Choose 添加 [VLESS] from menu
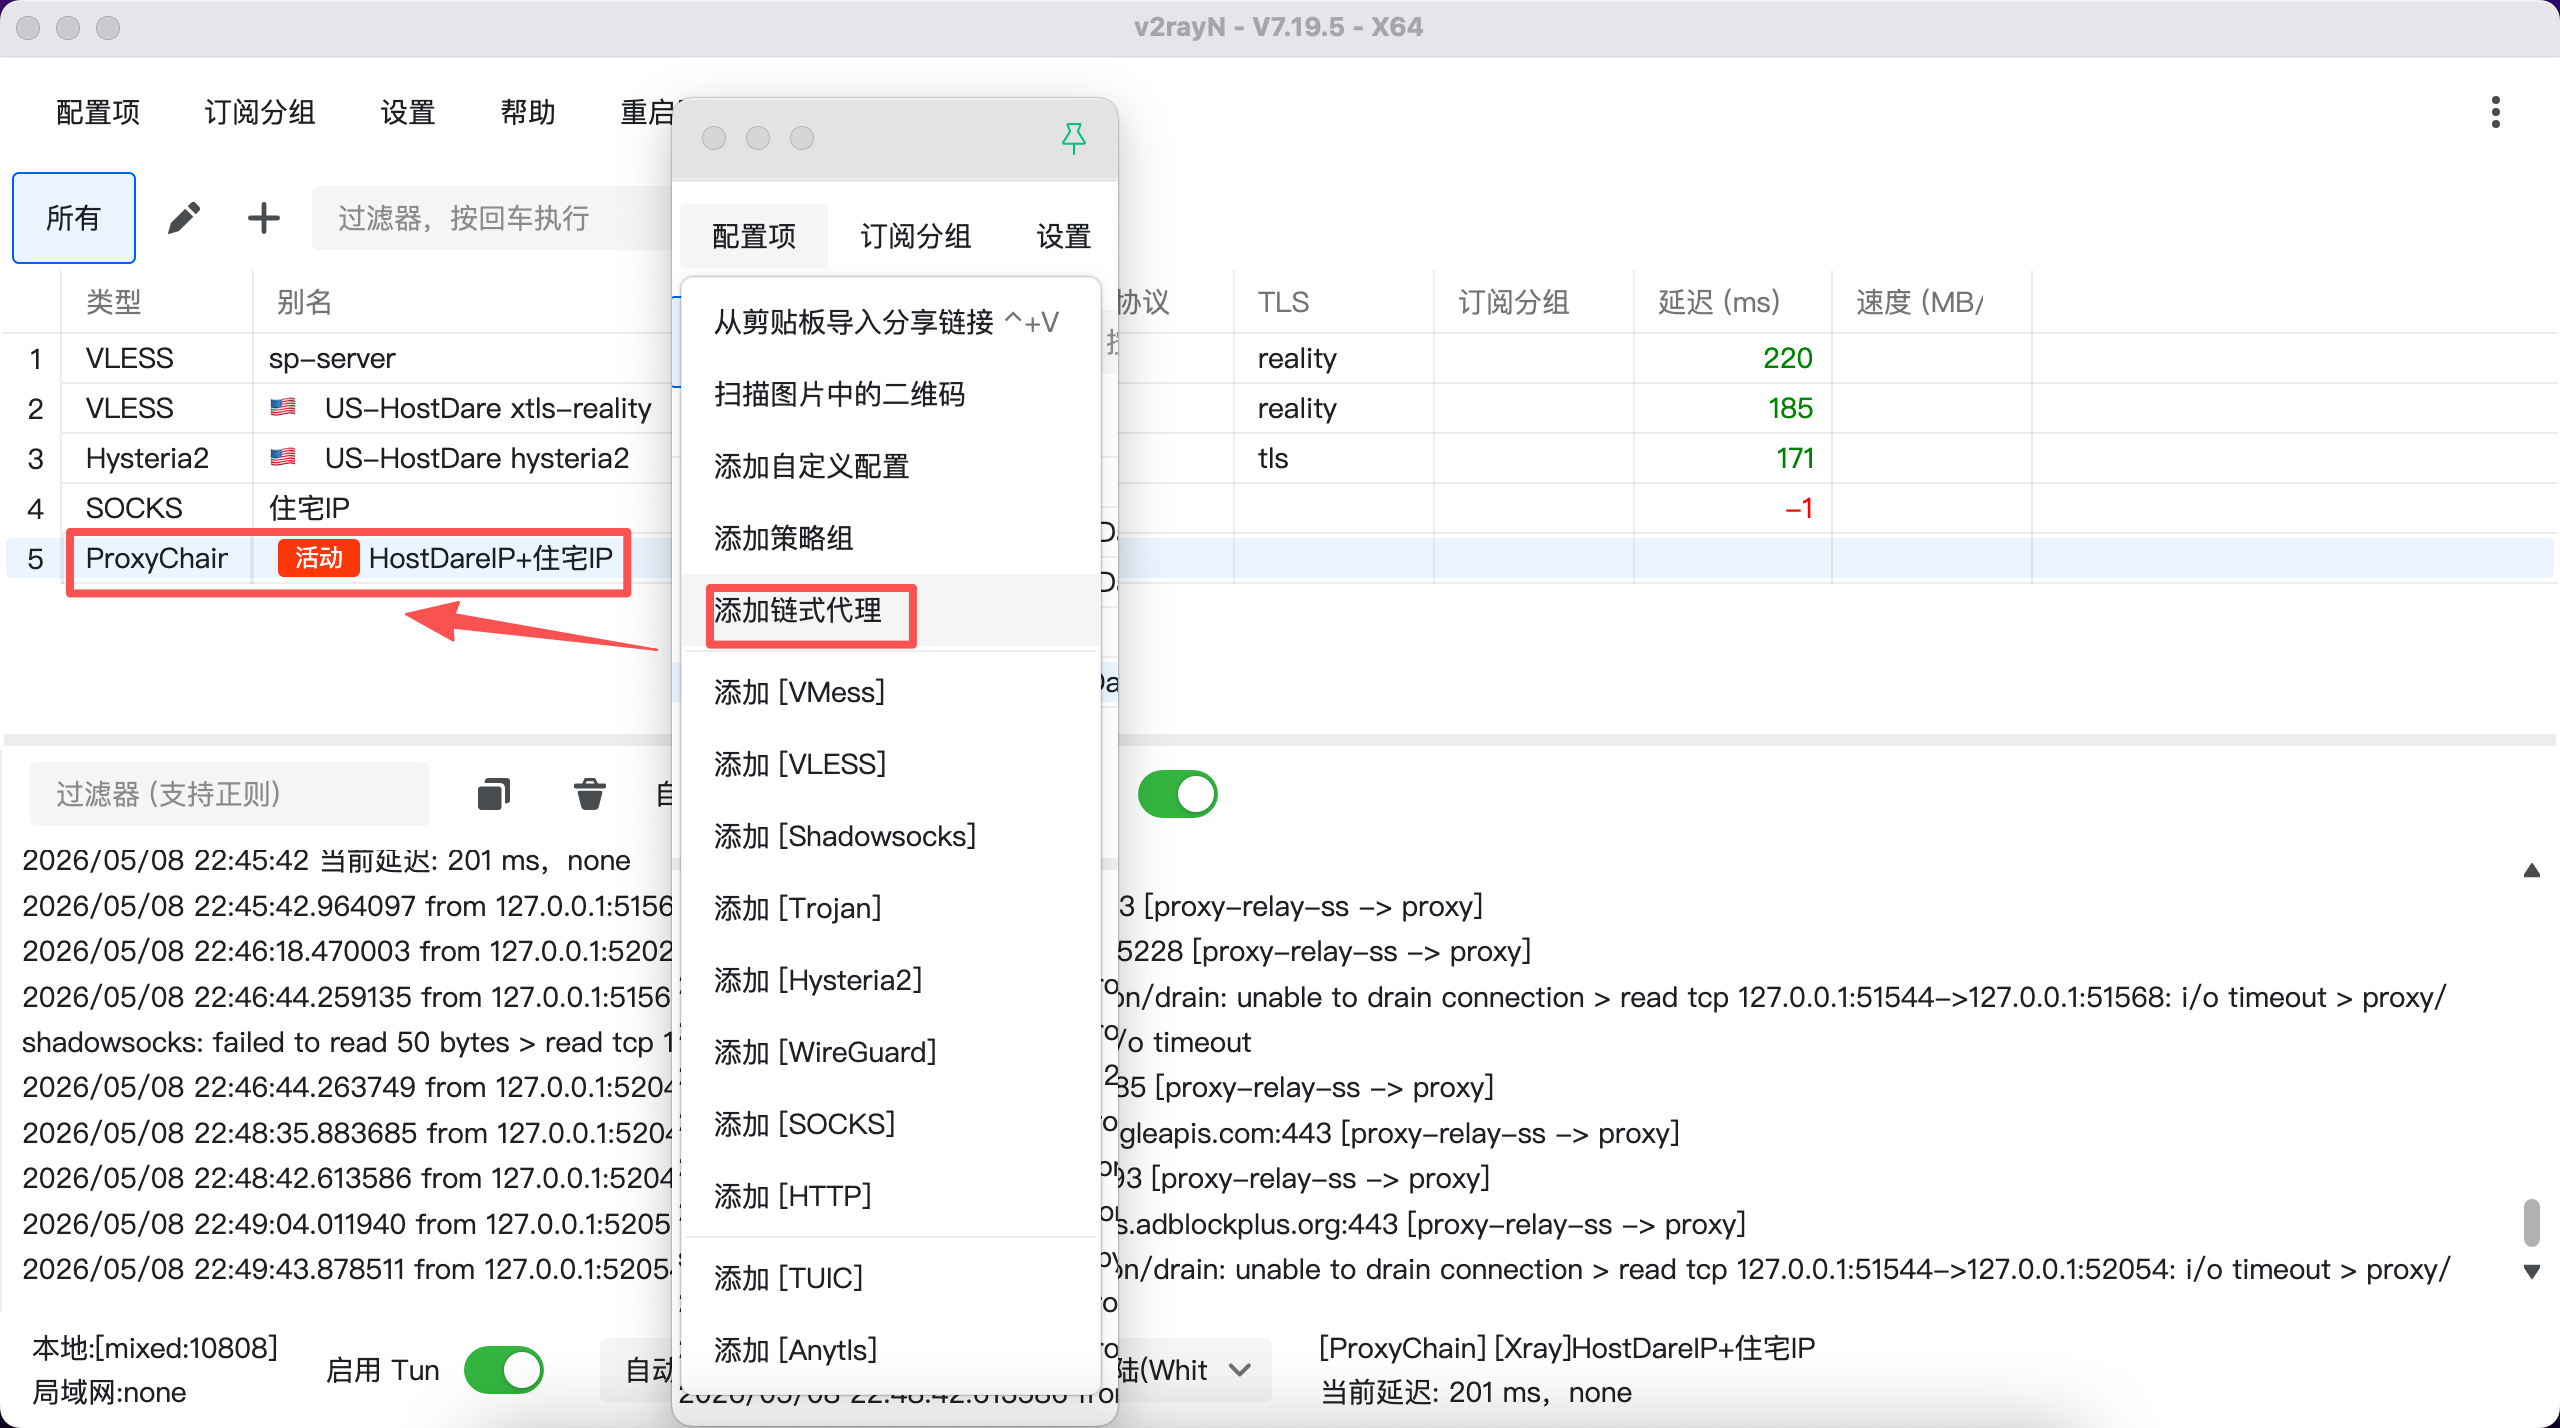2560x1428 pixels. 891,764
